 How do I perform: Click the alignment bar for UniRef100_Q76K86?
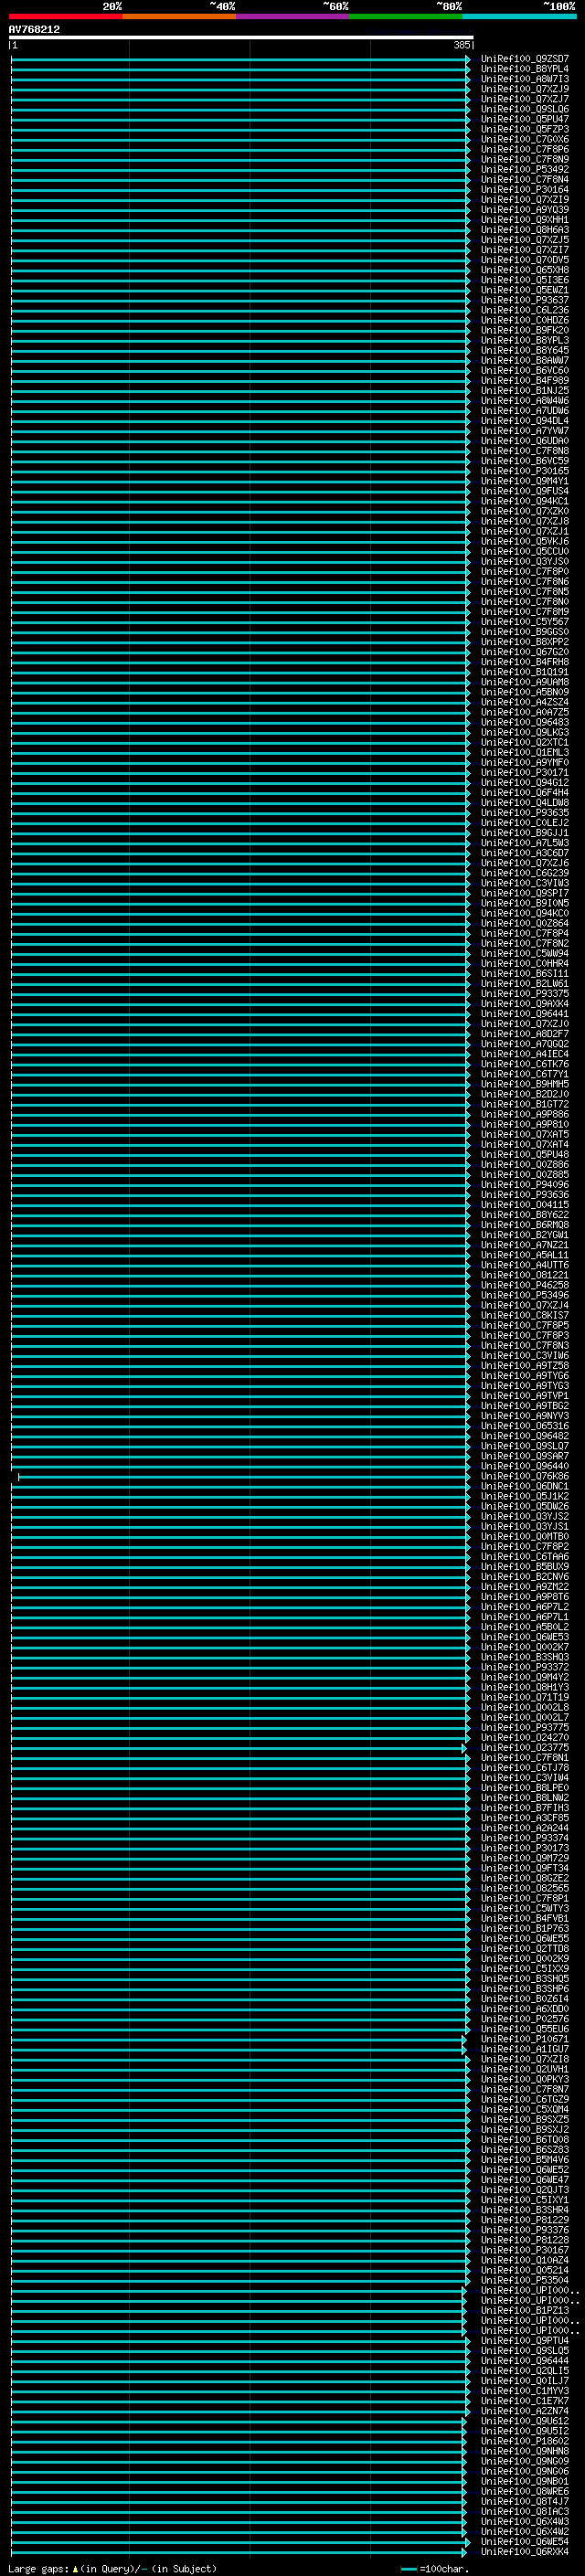(x=244, y=1476)
